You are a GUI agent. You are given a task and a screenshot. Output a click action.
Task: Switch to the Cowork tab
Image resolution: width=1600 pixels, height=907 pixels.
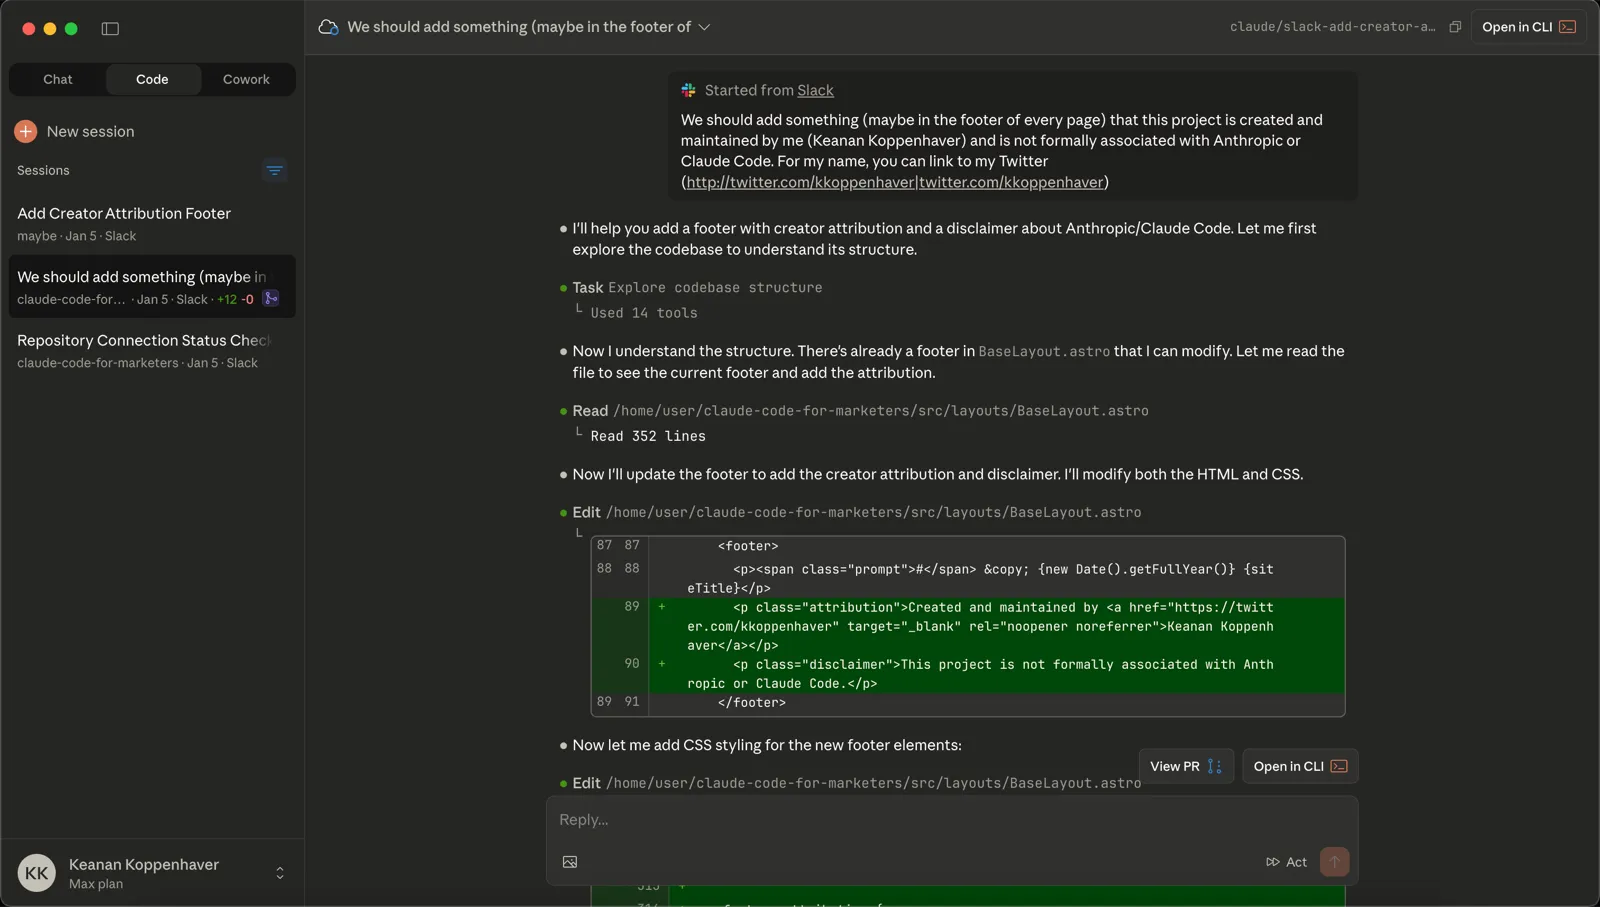pos(246,79)
